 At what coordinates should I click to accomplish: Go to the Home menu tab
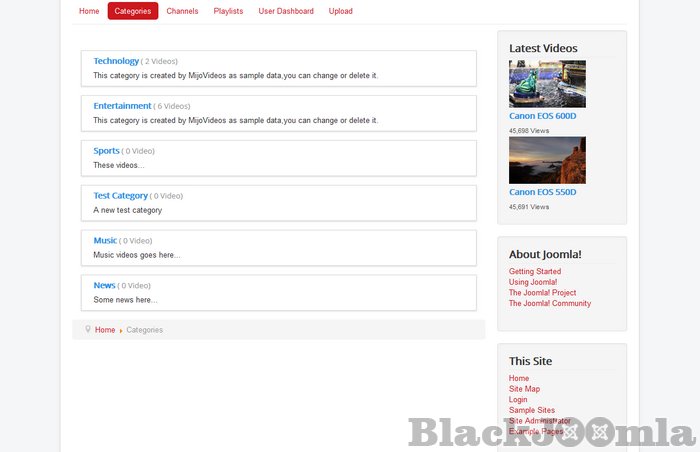coord(89,11)
